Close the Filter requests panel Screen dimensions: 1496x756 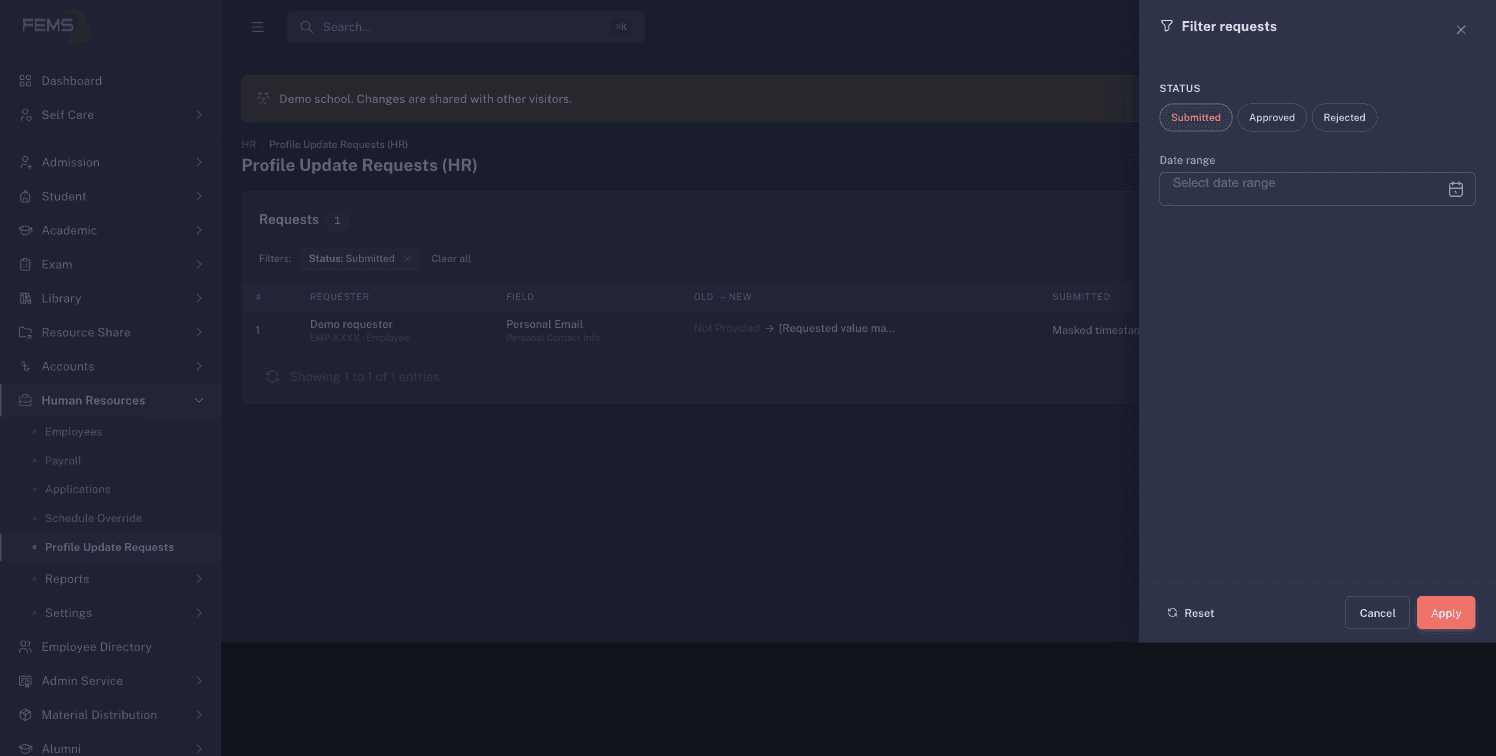[1461, 30]
